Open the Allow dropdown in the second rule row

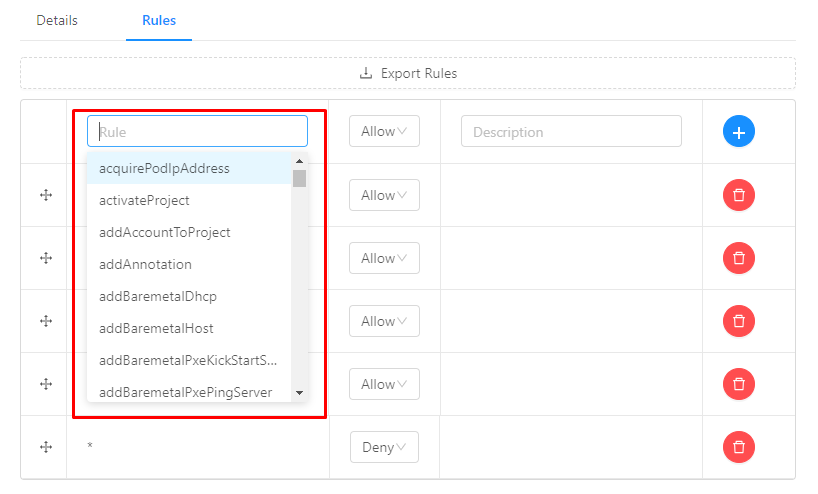[384, 258]
